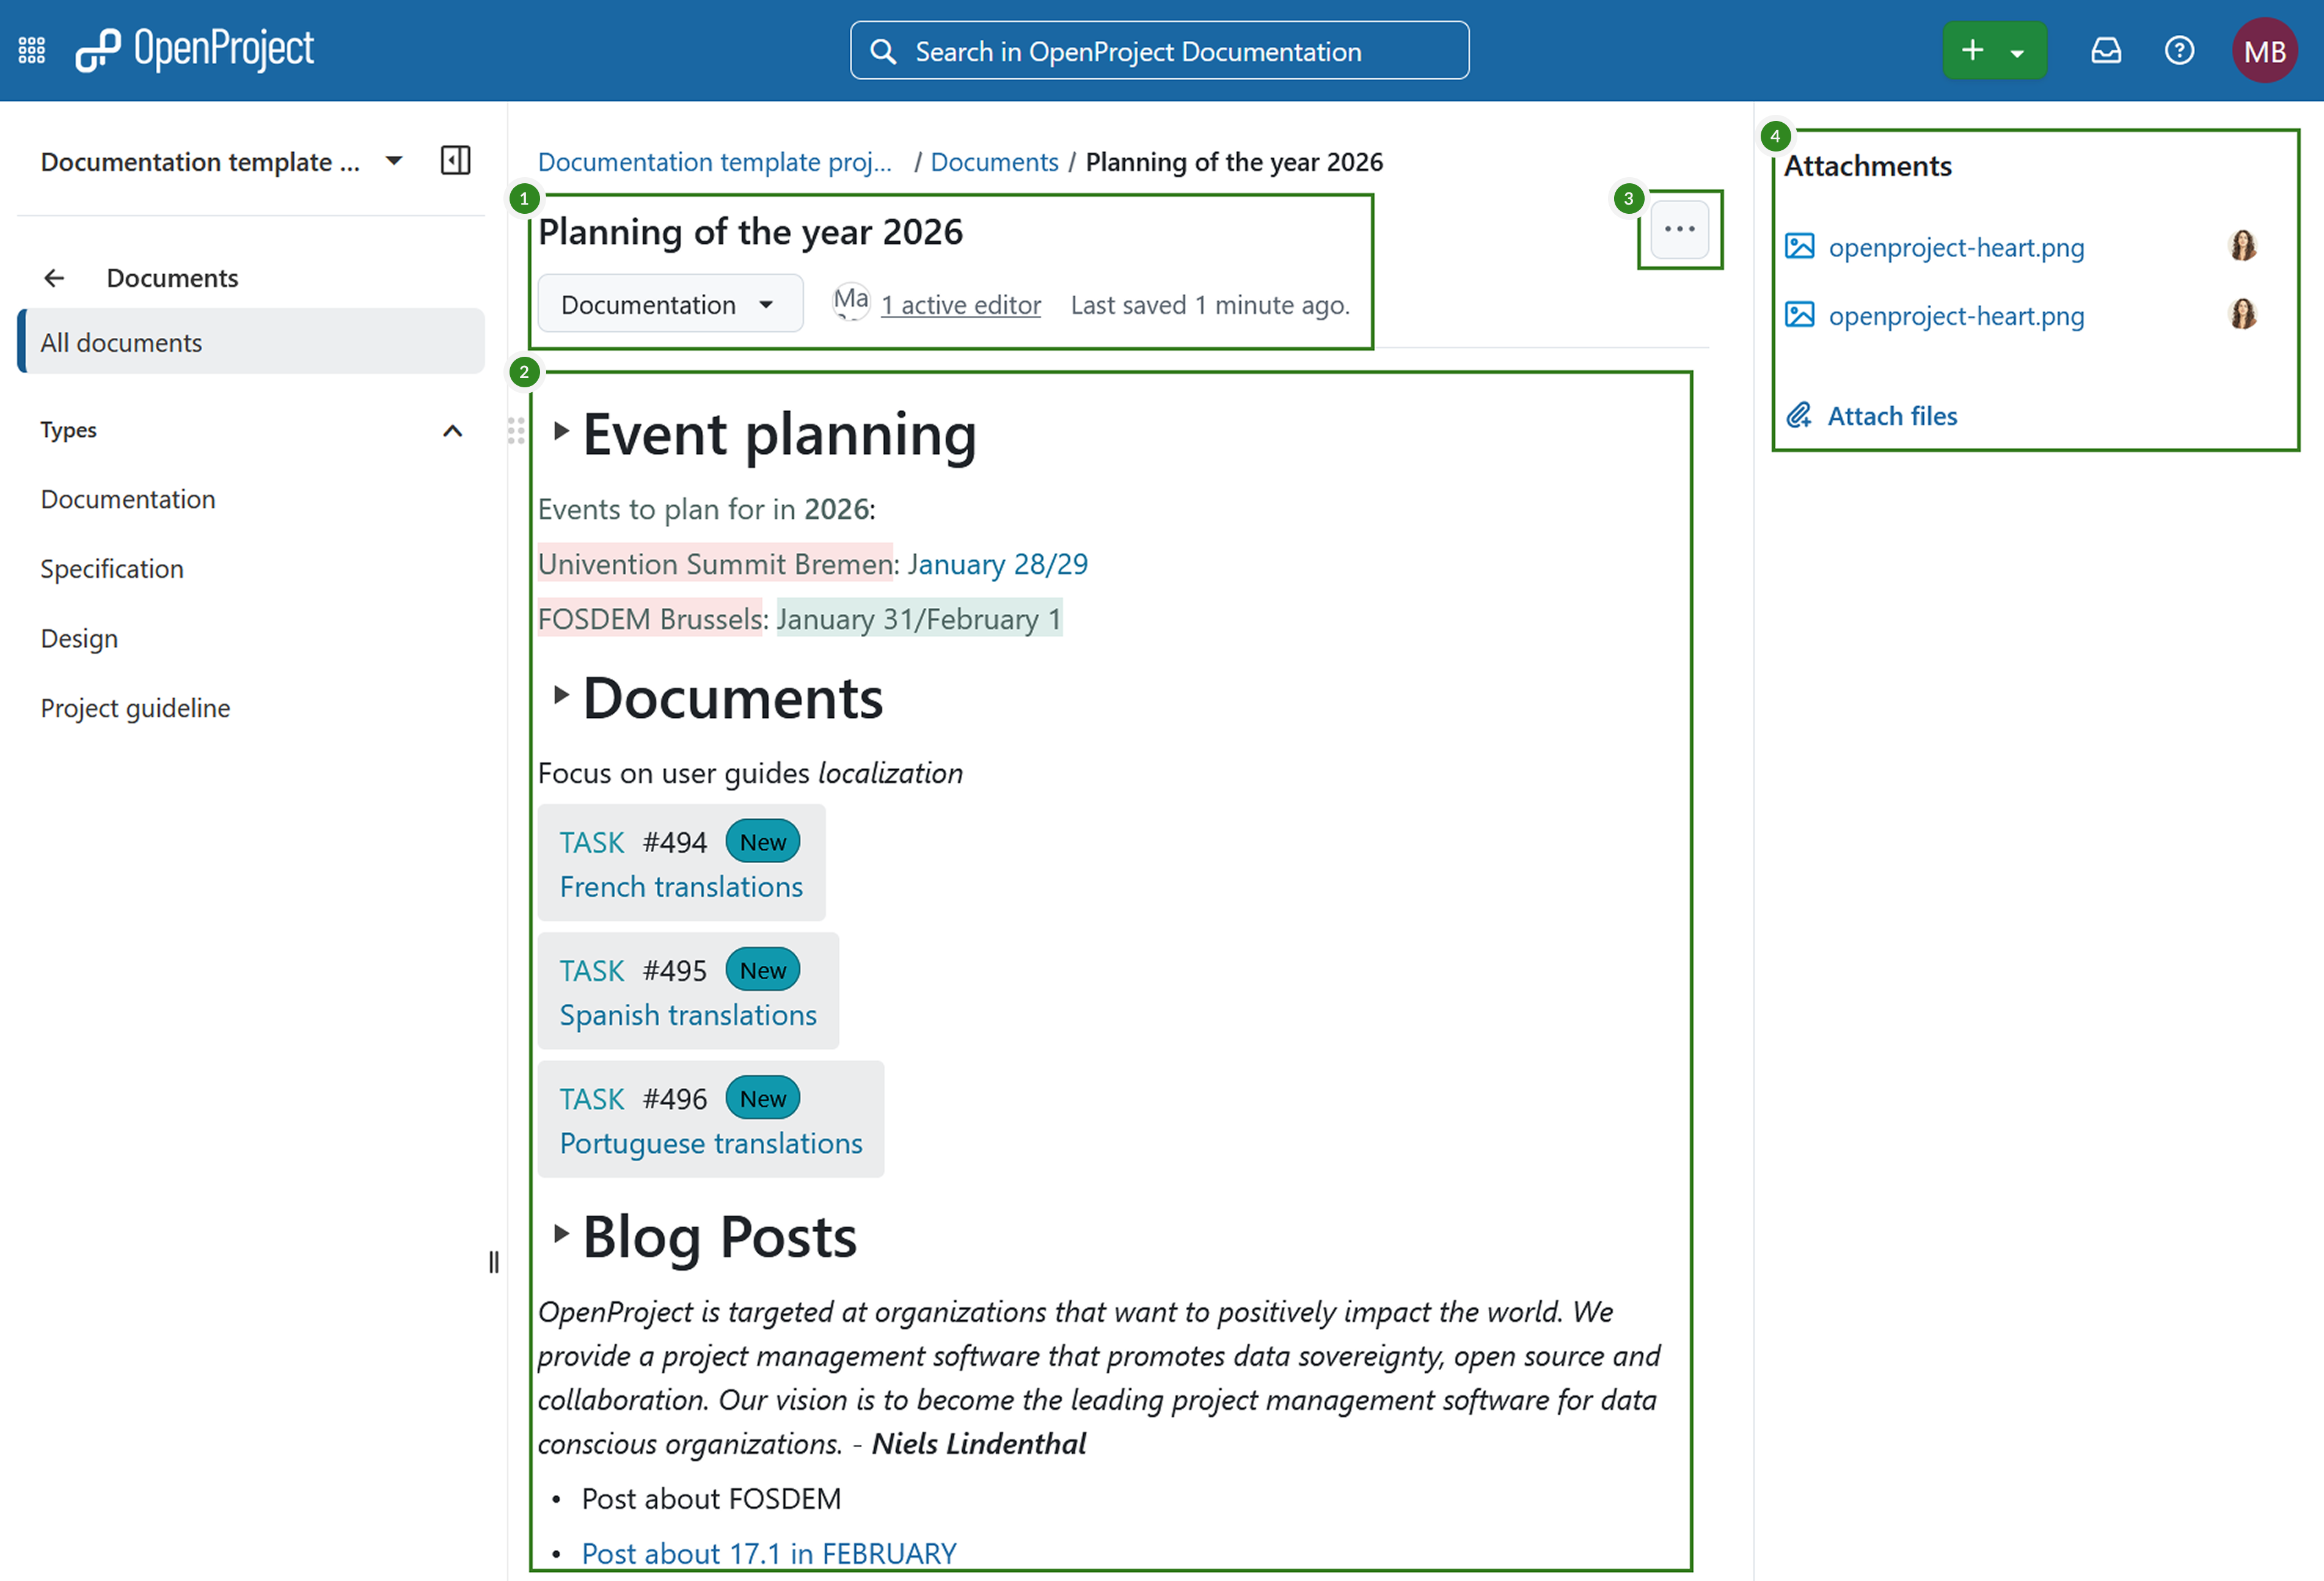Collapse the left sidebar panel icon
This screenshot has width=2324, height=1581.
[x=455, y=160]
